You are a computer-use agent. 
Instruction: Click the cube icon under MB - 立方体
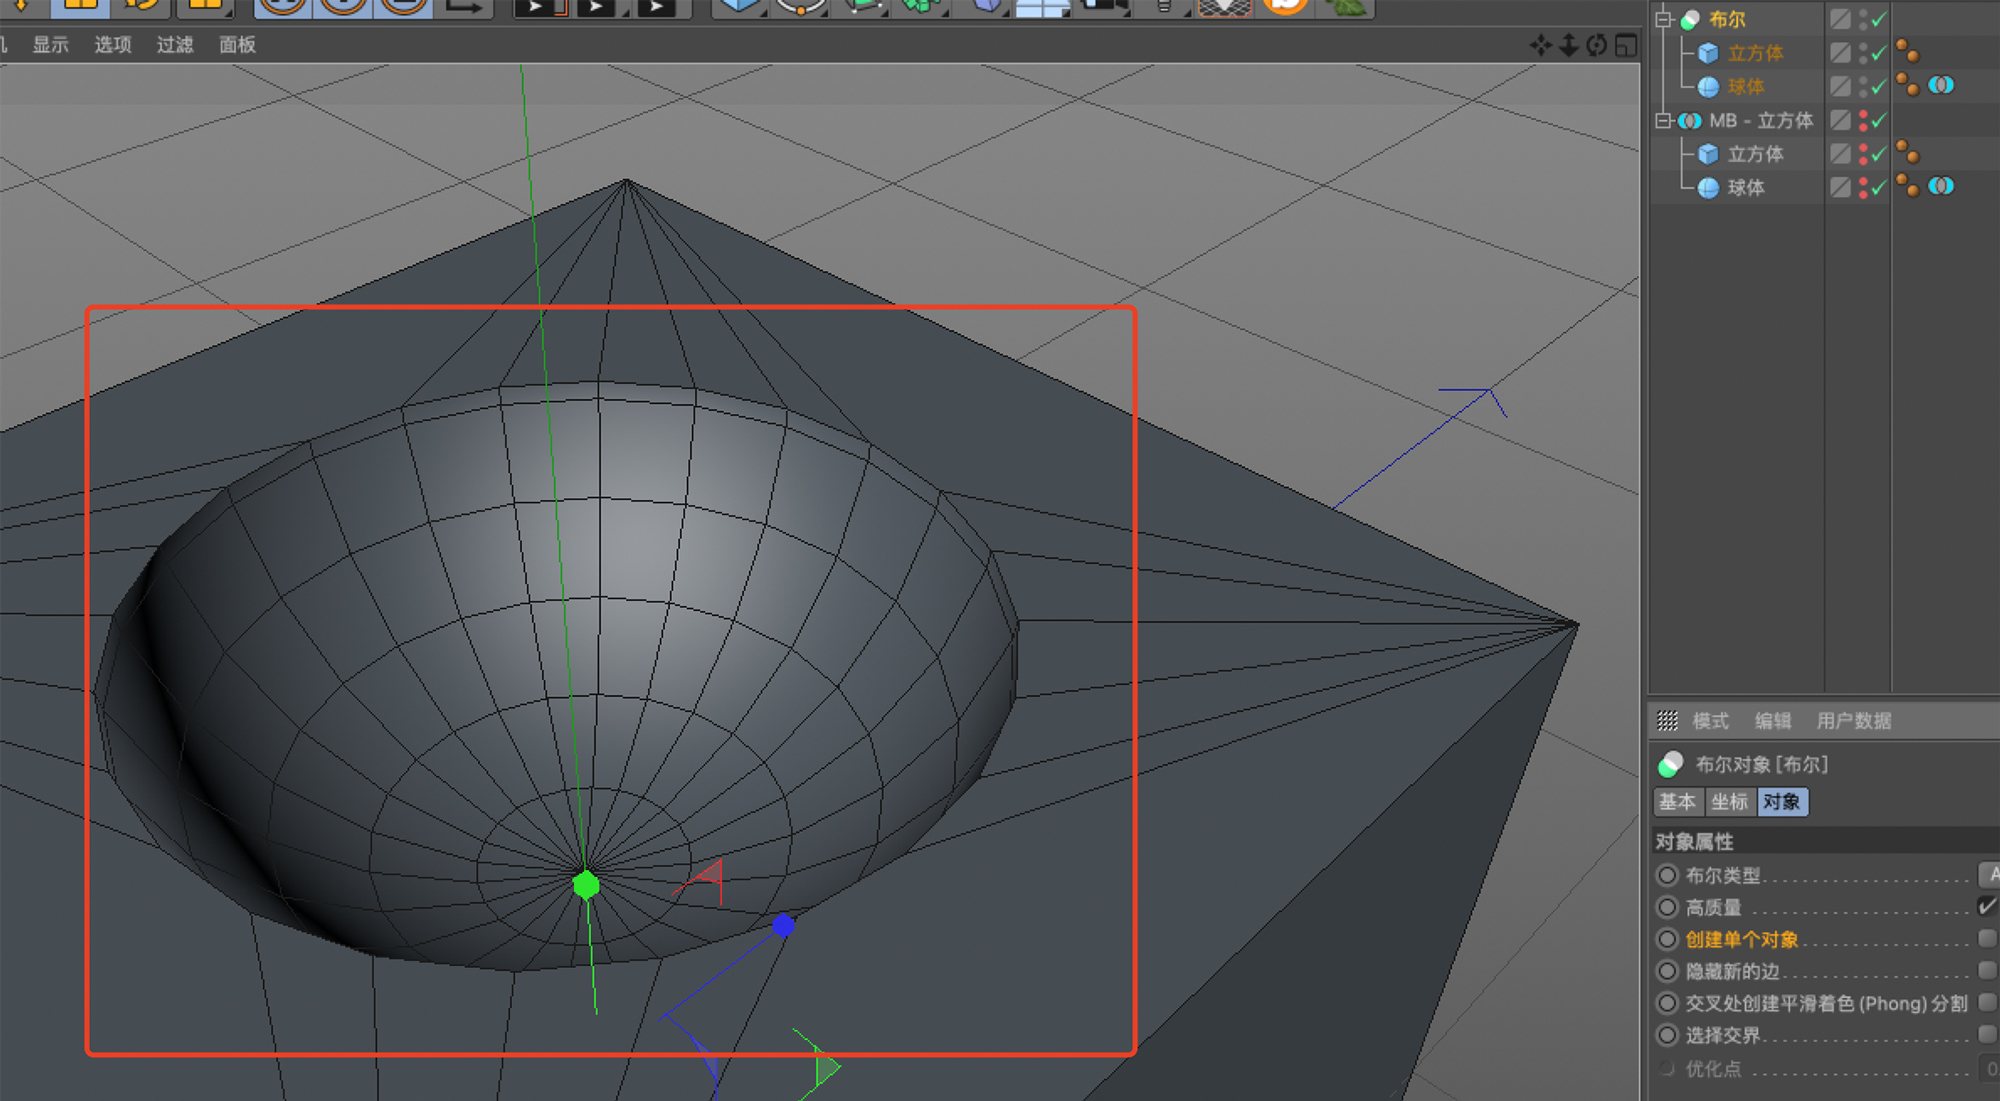pyautogui.click(x=1708, y=154)
